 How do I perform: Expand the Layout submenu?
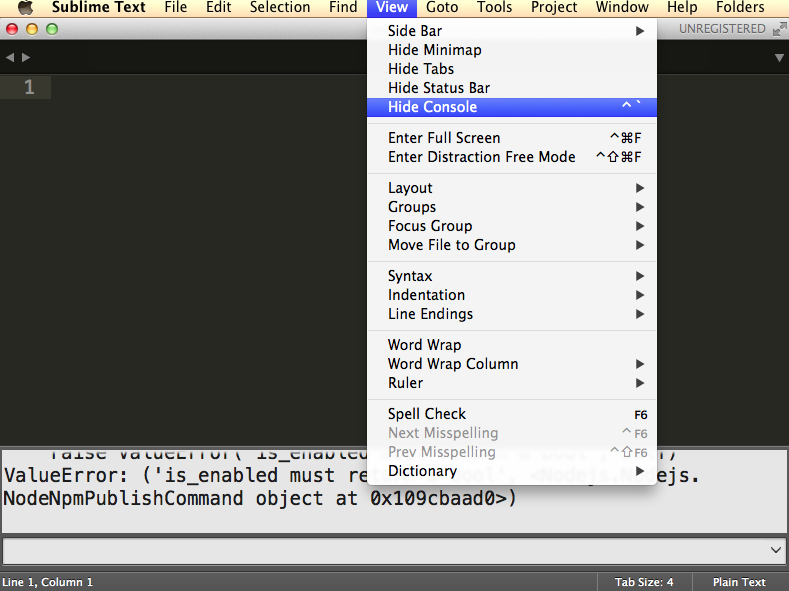(512, 188)
